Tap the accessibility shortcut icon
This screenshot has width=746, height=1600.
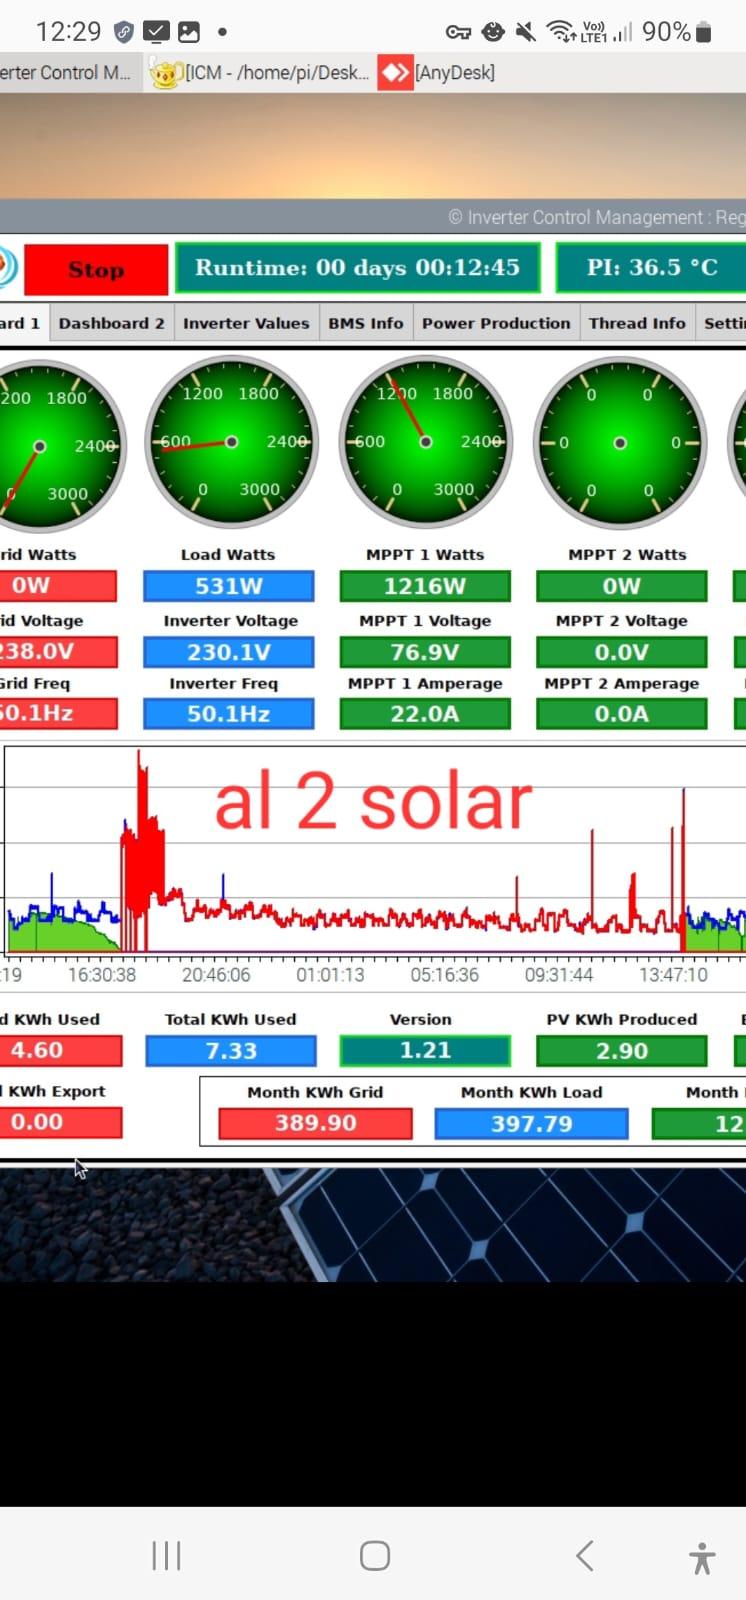click(702, 1557)
